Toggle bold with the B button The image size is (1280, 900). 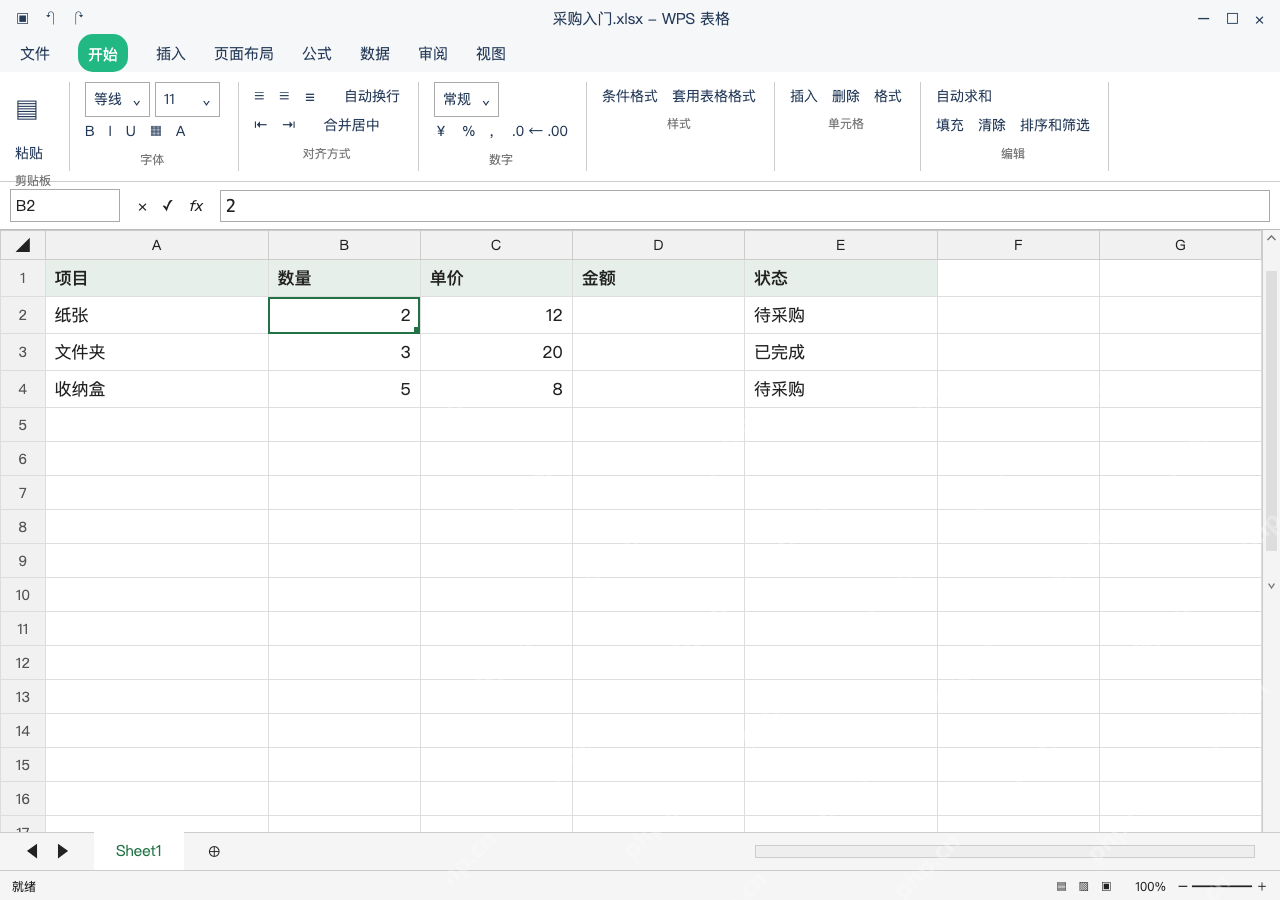pos(90,131)
